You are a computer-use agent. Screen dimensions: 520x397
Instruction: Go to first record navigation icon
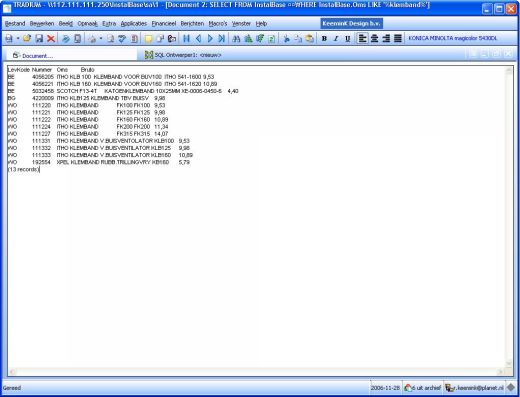186,39
